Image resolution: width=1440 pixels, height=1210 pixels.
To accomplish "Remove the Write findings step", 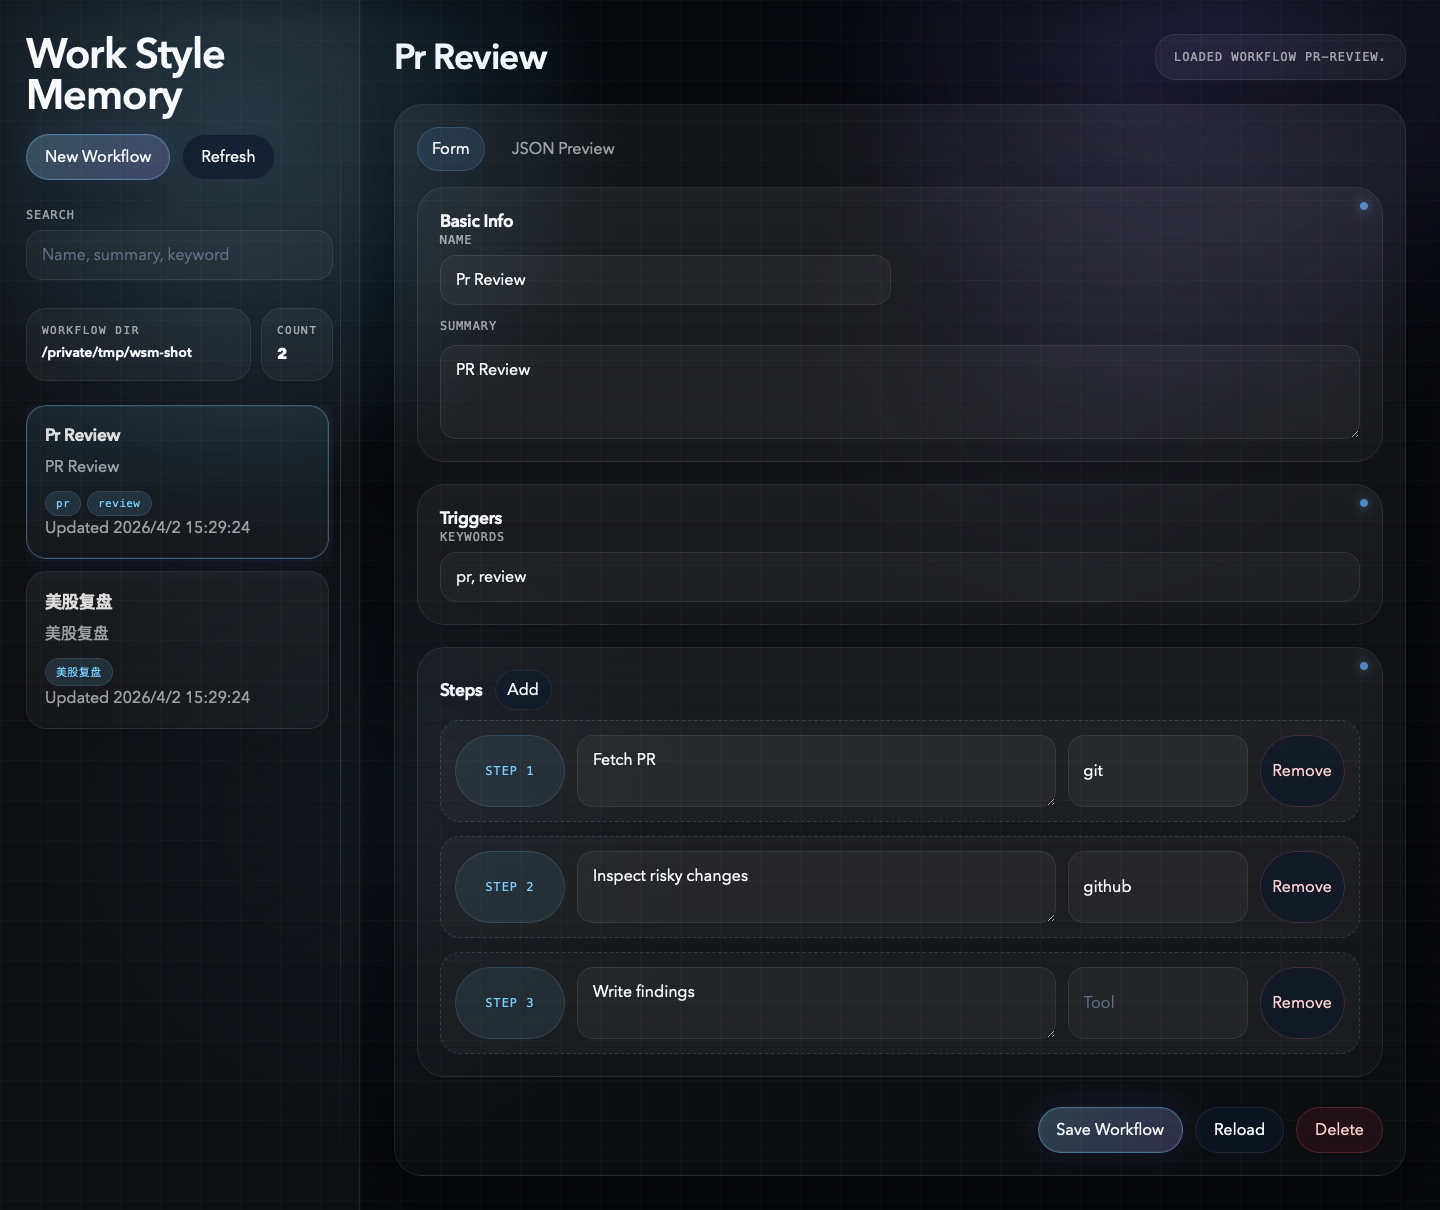I will pyautogui.click(x=1302, y=1003).
